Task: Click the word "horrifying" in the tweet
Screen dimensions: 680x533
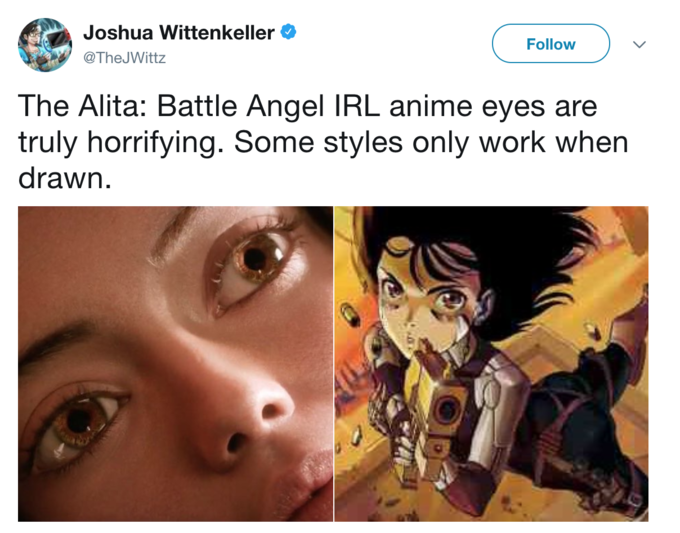Action: coord(152,144)
